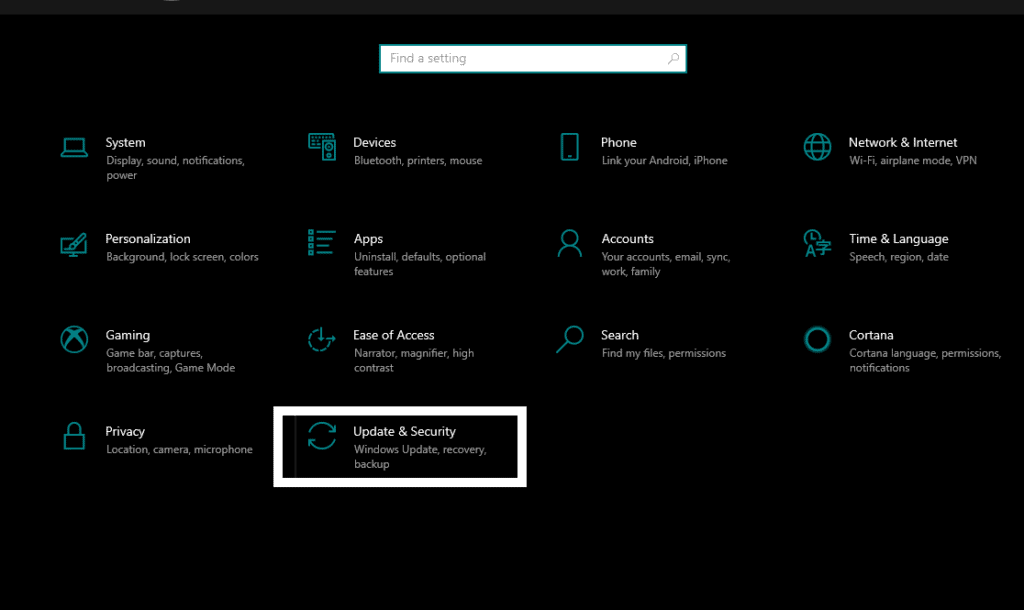
Task: Open the Devices keyboard and speaker icon
Action: coord(322,147)
